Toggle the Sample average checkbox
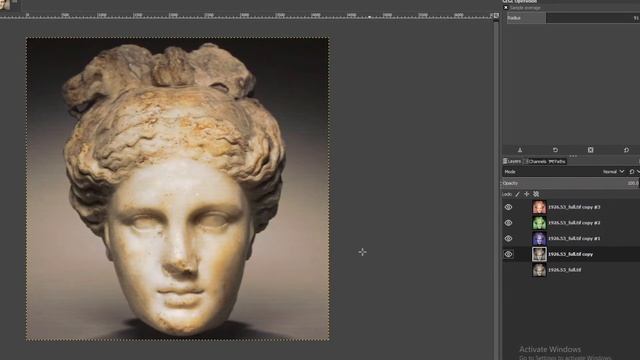The width and height of the screenshot is (640, 360). [506, 7]
